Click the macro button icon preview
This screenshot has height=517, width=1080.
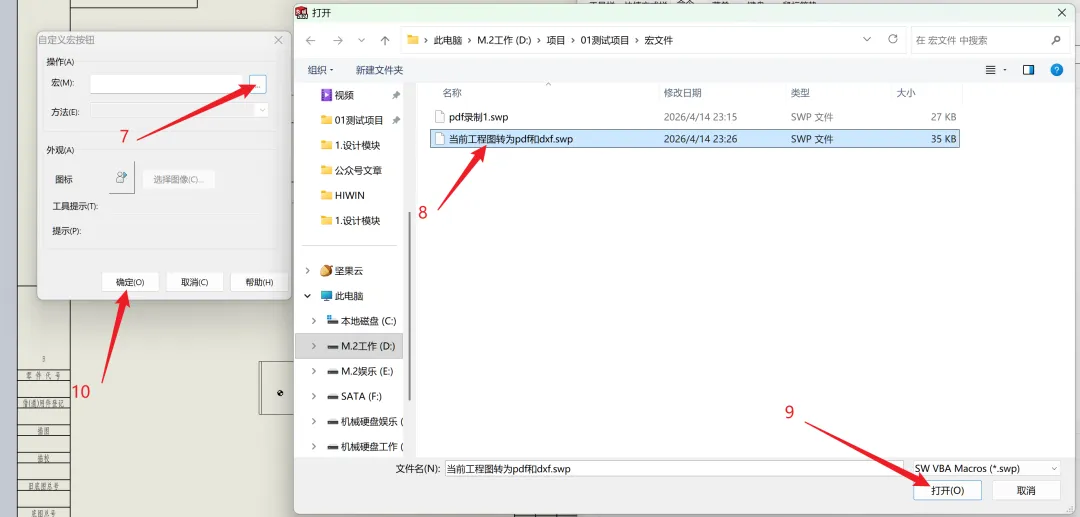pos(121,178)
